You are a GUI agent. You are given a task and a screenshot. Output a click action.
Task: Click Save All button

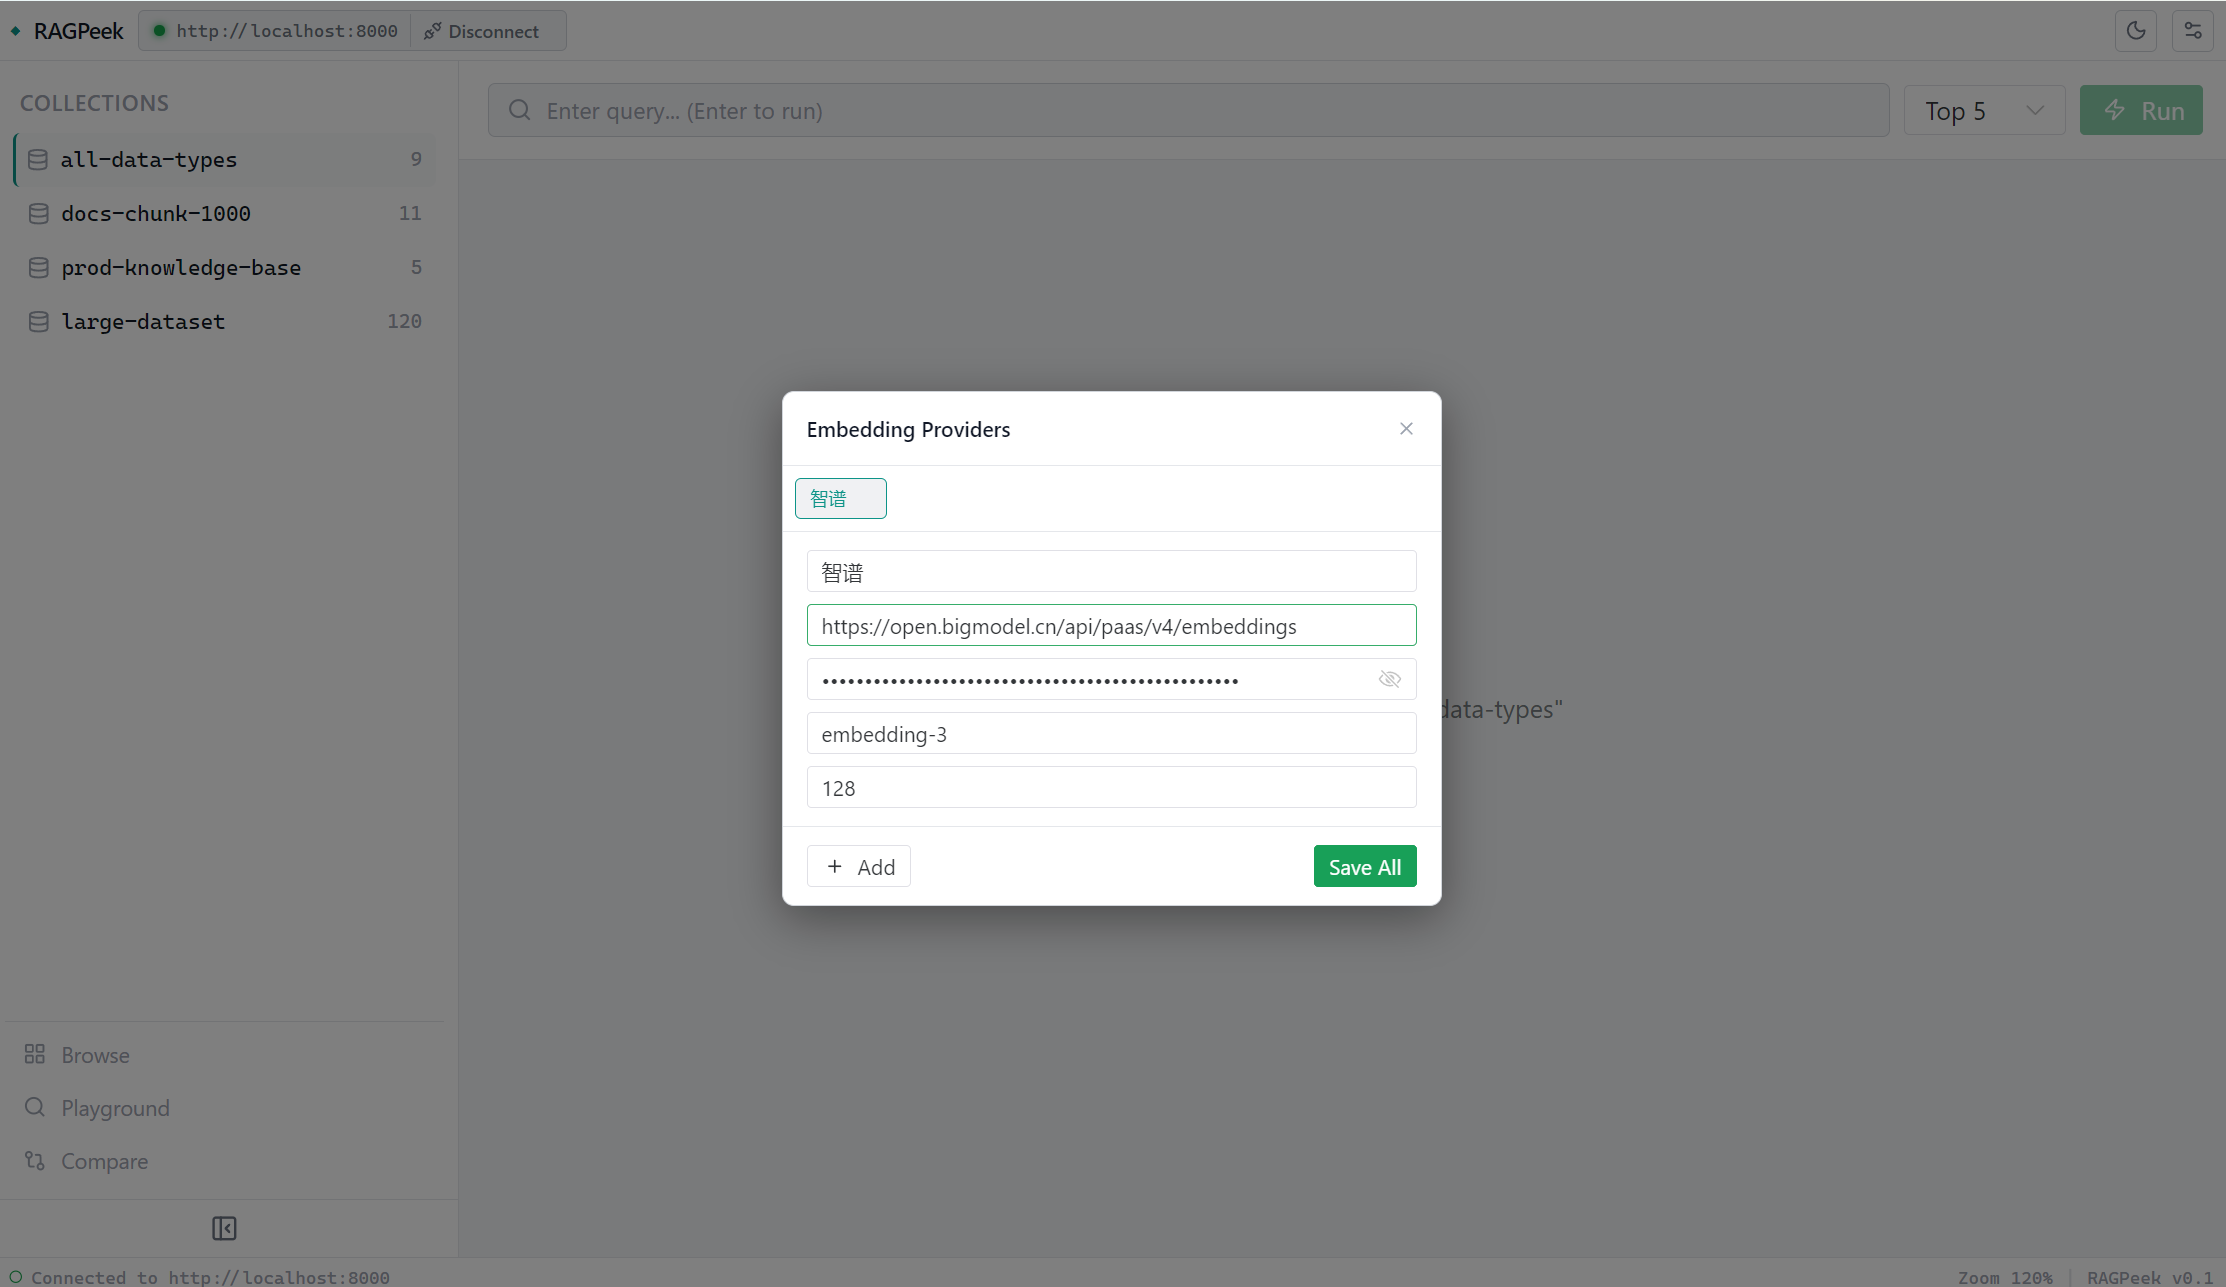[1365, 867]
